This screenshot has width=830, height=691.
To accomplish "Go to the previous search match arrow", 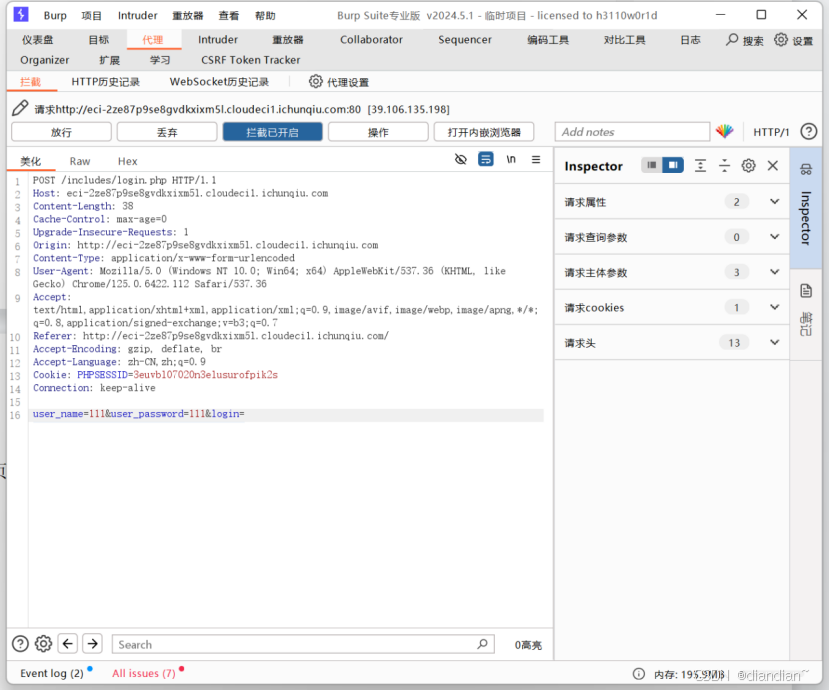I will pos(68,643).
